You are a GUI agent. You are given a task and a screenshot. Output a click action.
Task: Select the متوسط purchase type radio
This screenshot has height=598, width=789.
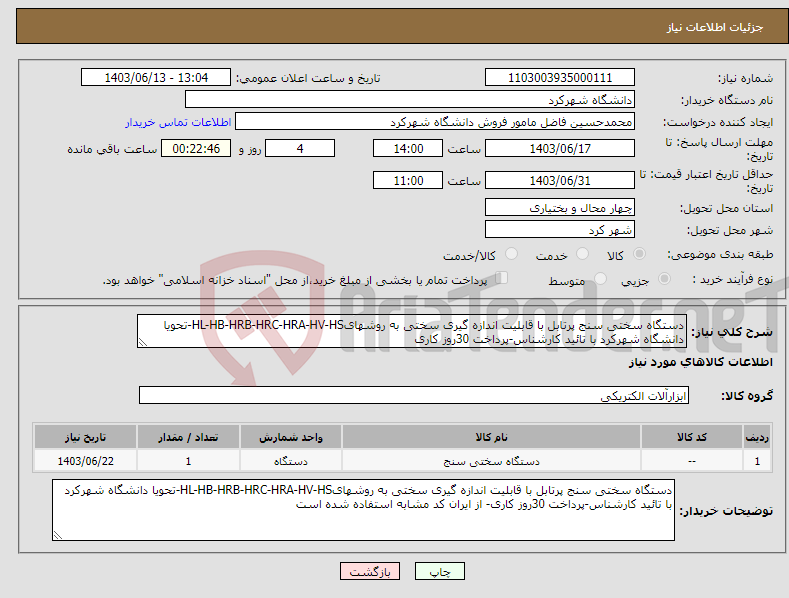pyautogui.click(x=600, y=278)
